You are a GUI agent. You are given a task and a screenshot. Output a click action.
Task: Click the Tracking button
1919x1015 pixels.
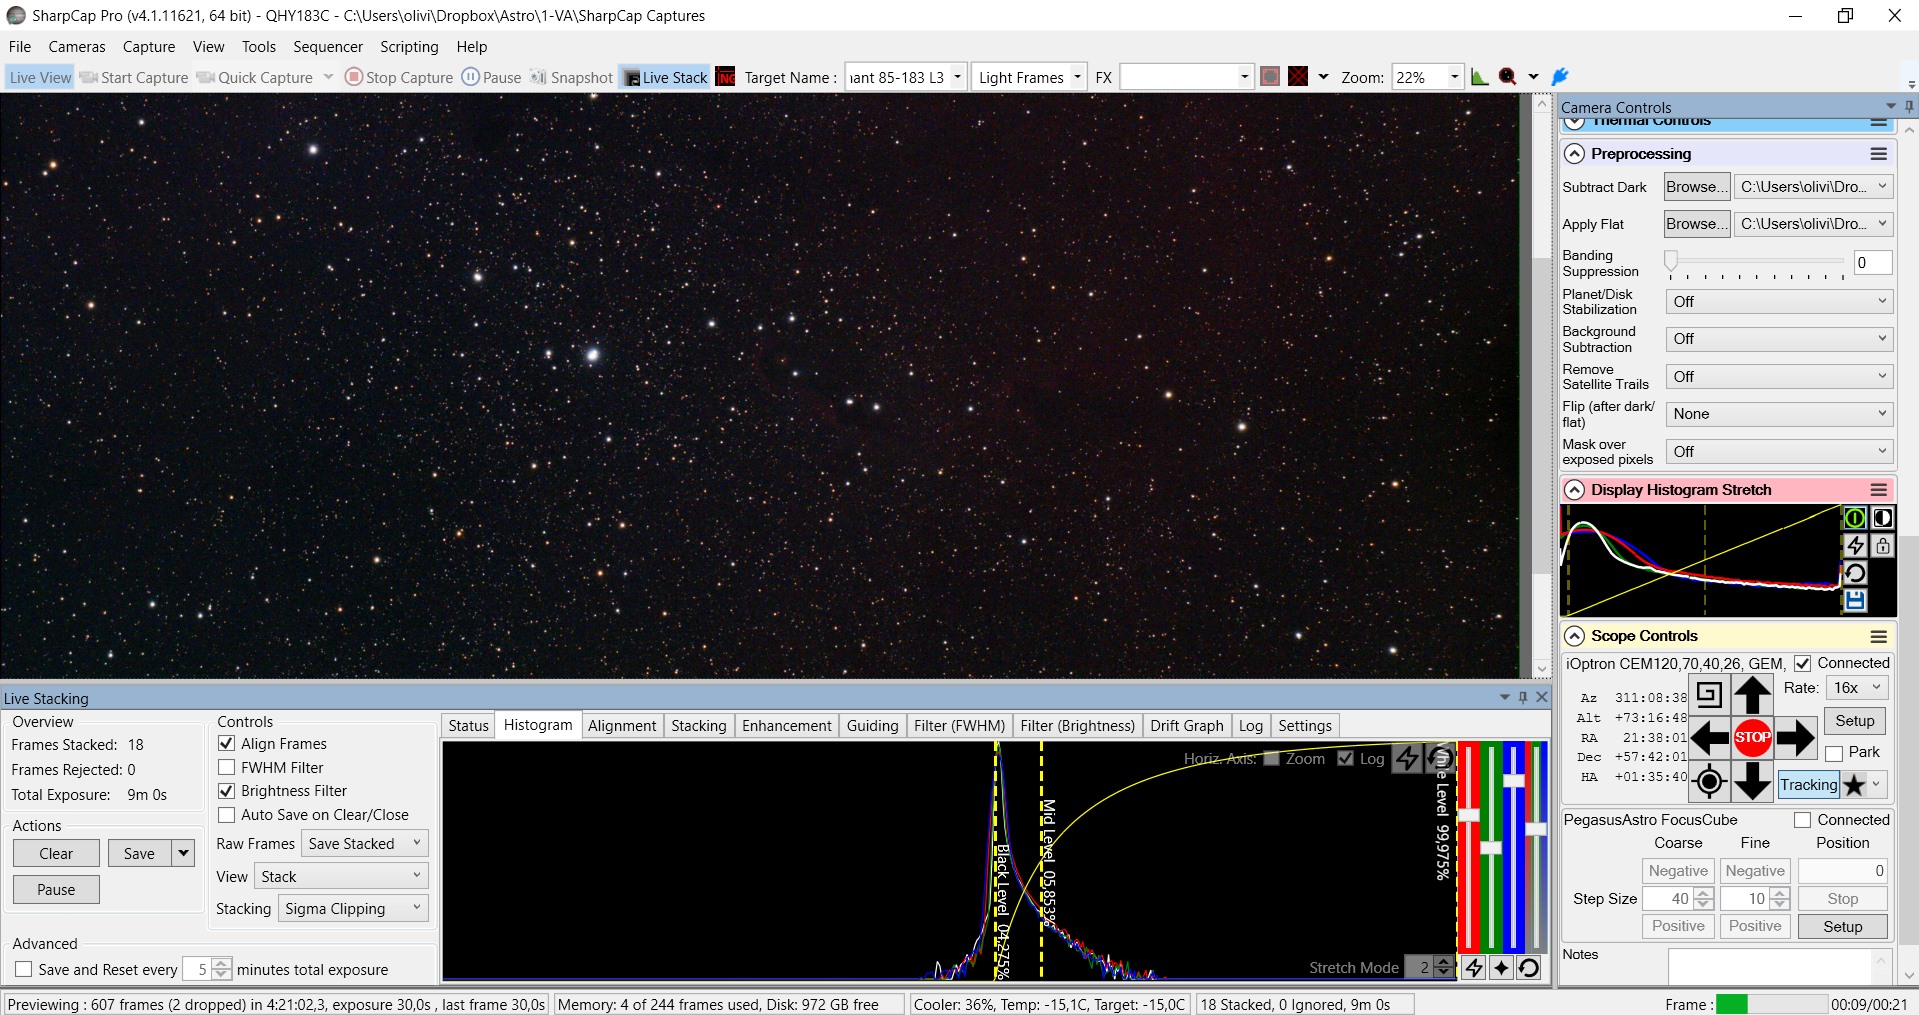(x=1809, y=785)
